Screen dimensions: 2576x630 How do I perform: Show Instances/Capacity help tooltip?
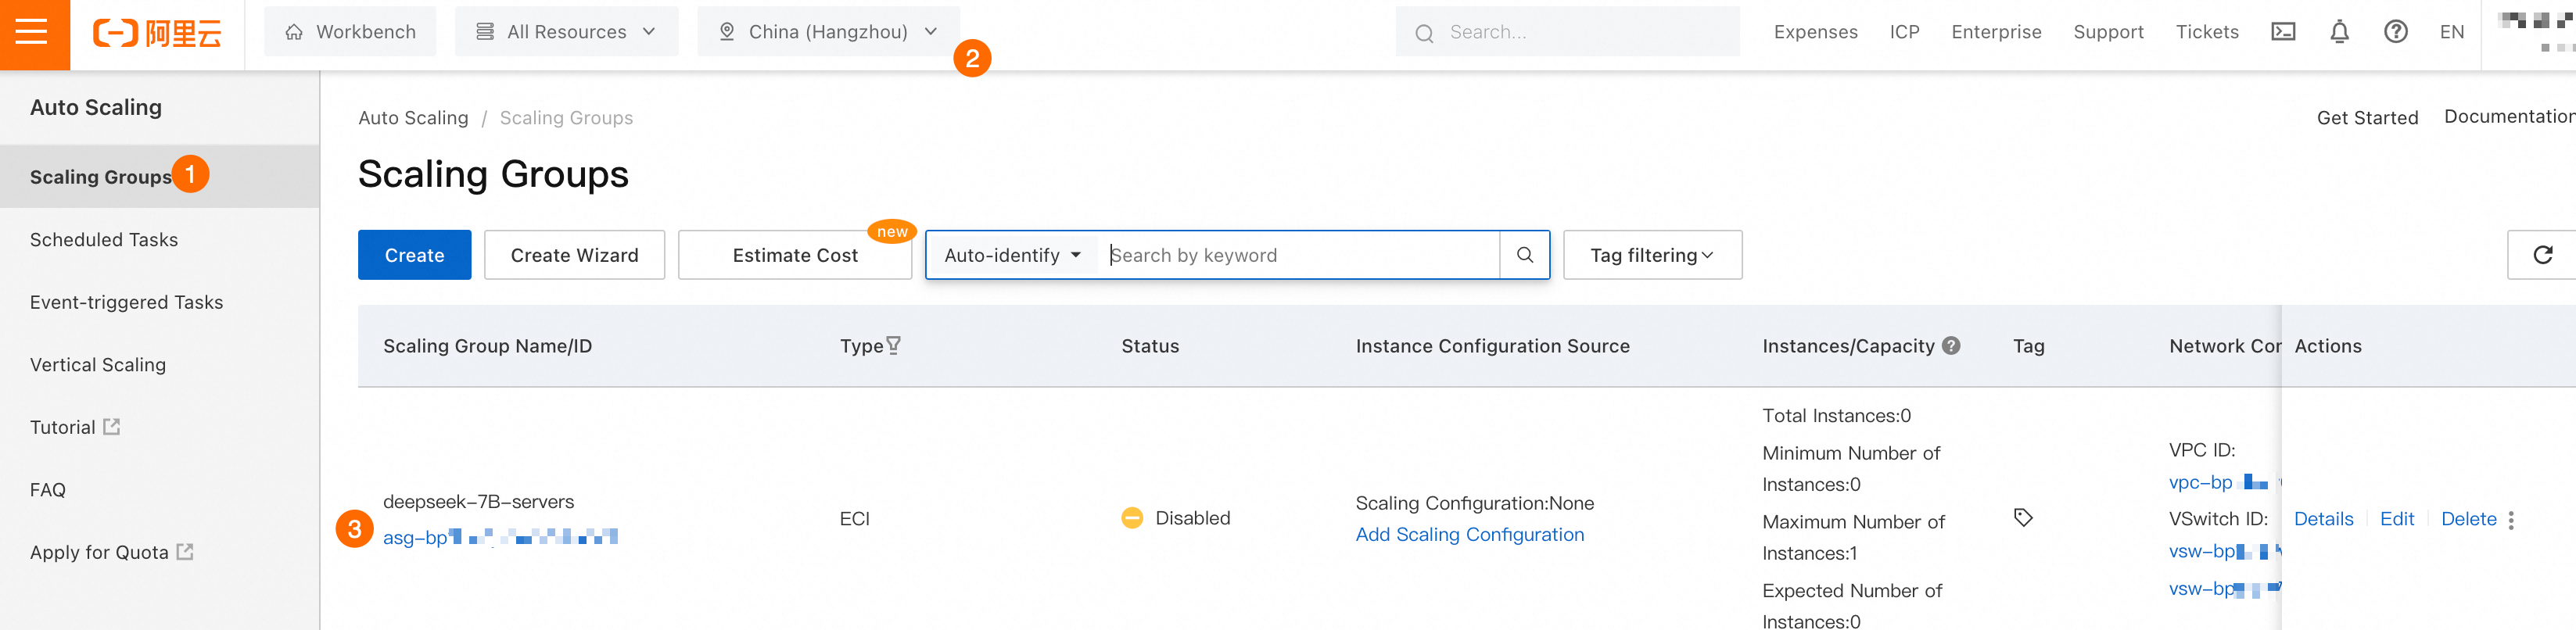click(1951, 346)
